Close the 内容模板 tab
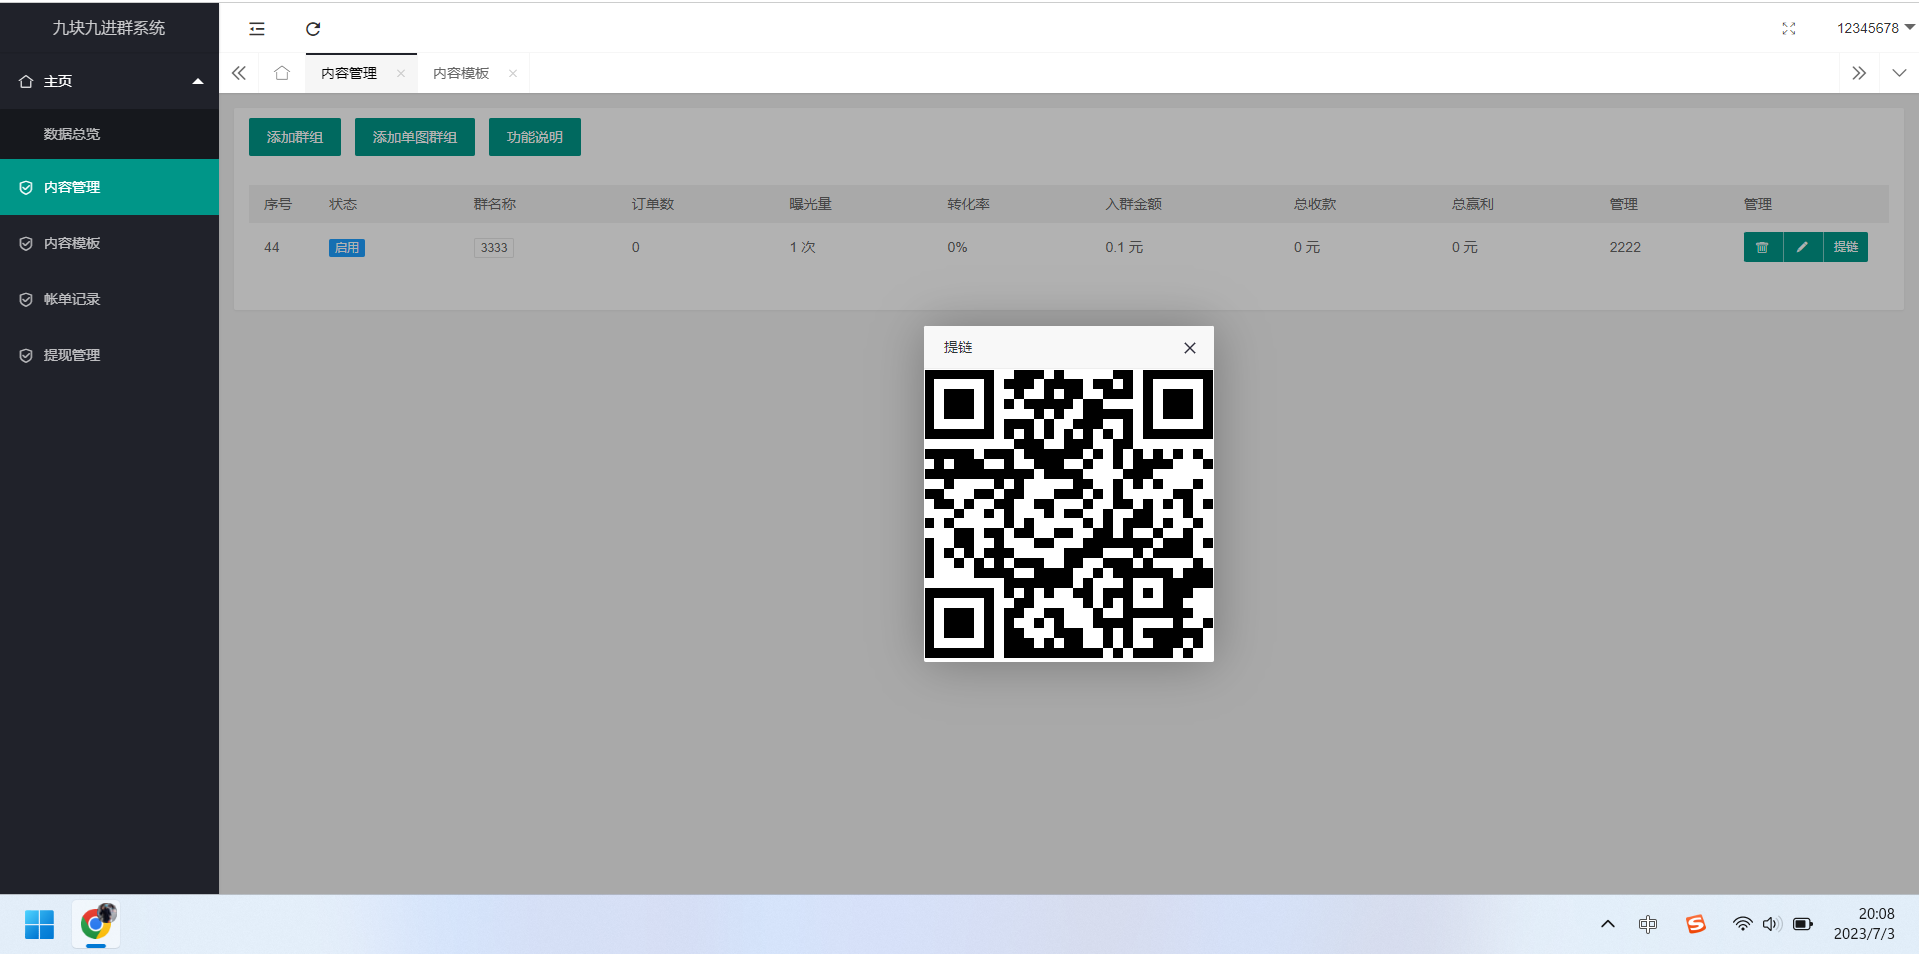 coord(513,73)
